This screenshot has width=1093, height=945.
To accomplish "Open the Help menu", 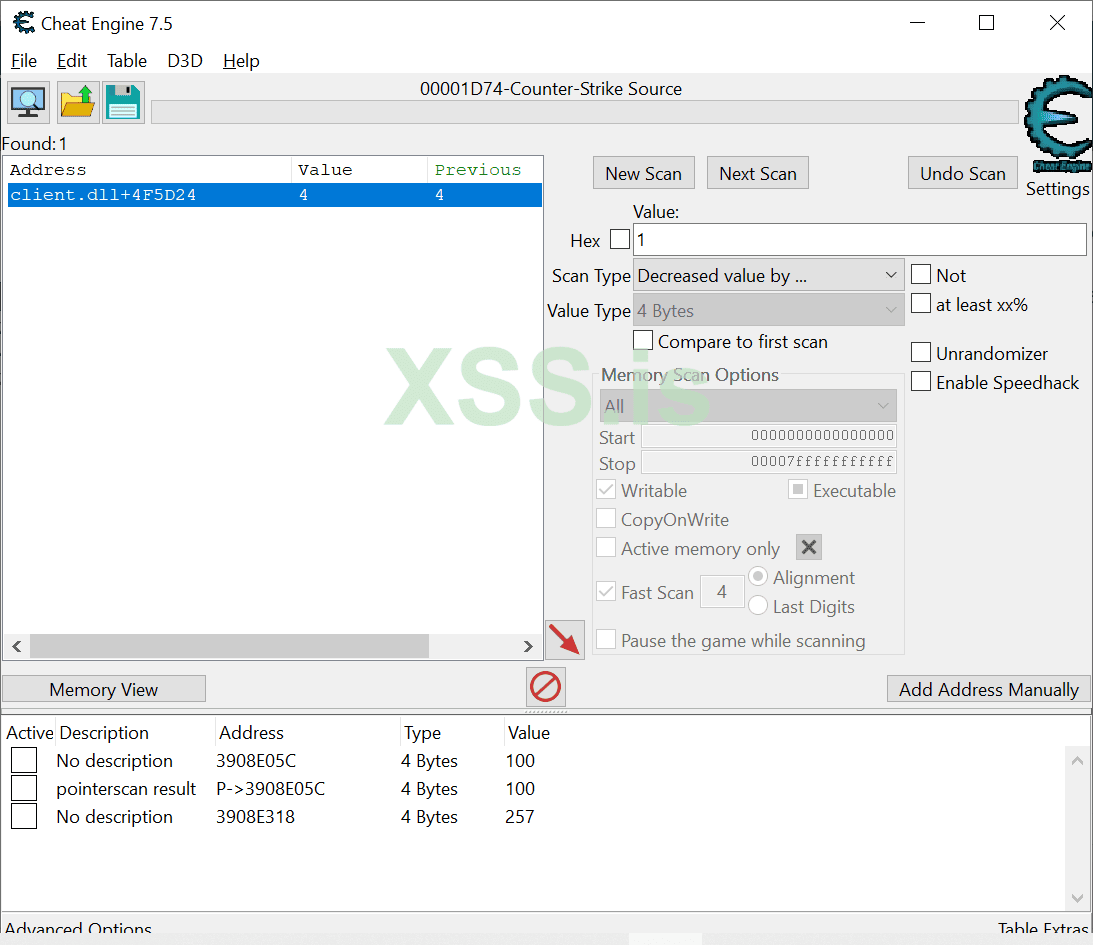I will click(241, 61).
